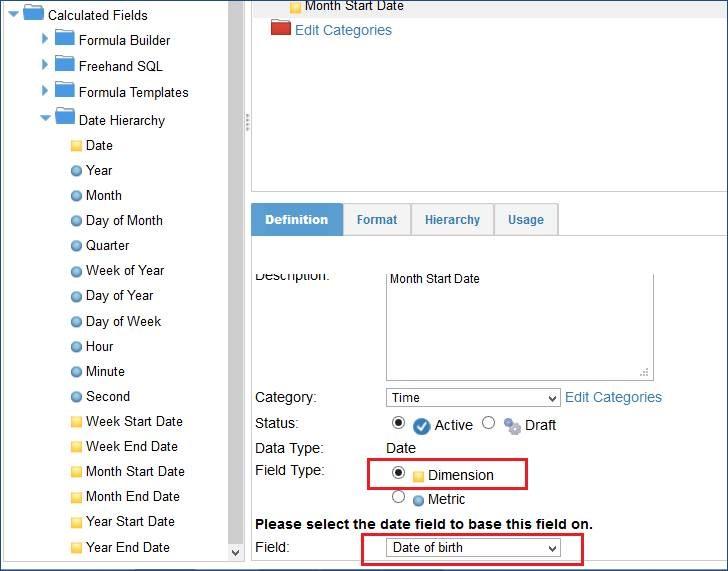This screenshot has width=728, height=571.
Task: Open the Hierarchy tab
Action: tap(452, 220)
